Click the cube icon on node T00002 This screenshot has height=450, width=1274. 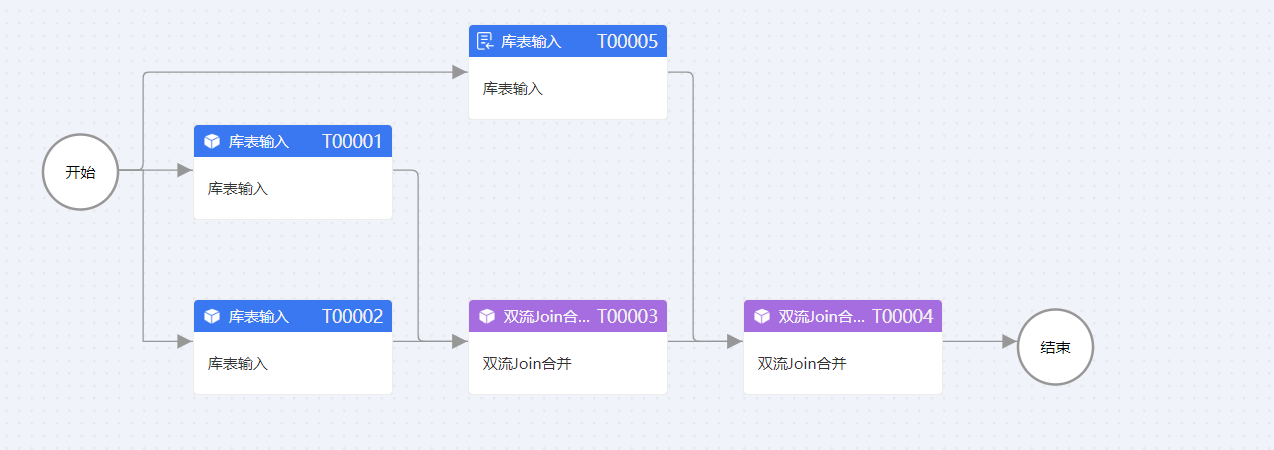211,316
